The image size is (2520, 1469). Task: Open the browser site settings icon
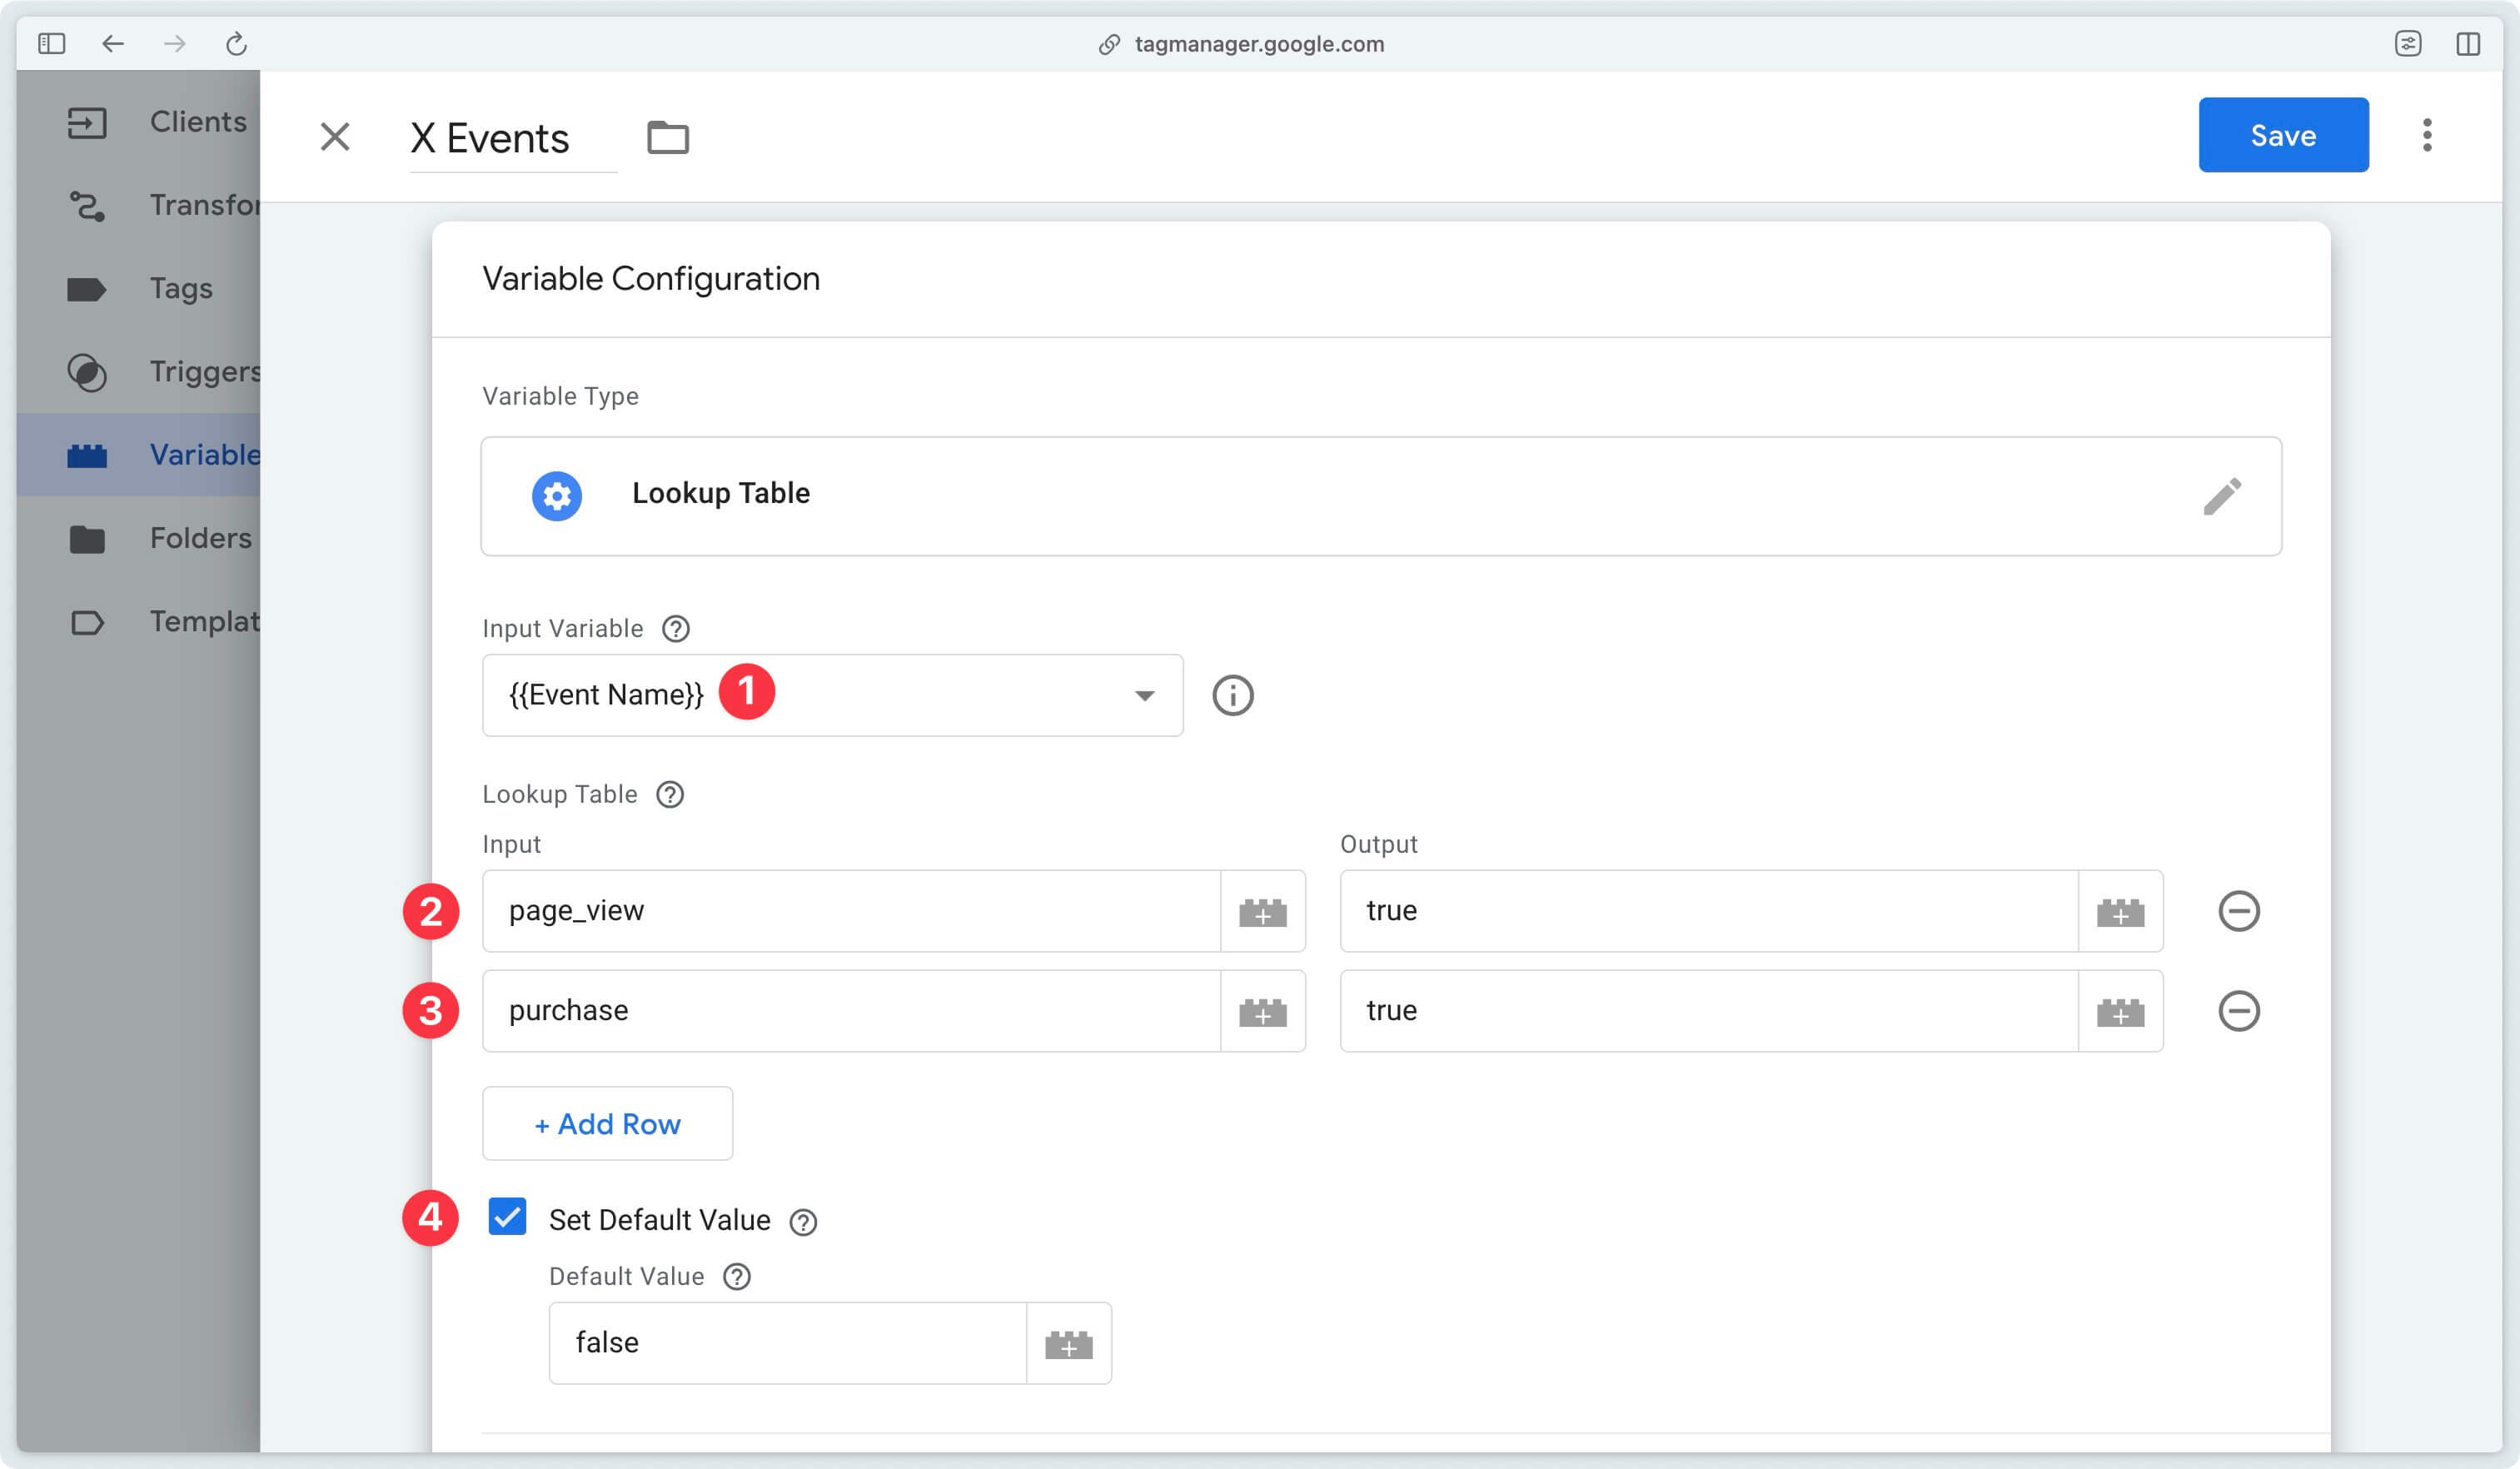(x=2408, y=44)
